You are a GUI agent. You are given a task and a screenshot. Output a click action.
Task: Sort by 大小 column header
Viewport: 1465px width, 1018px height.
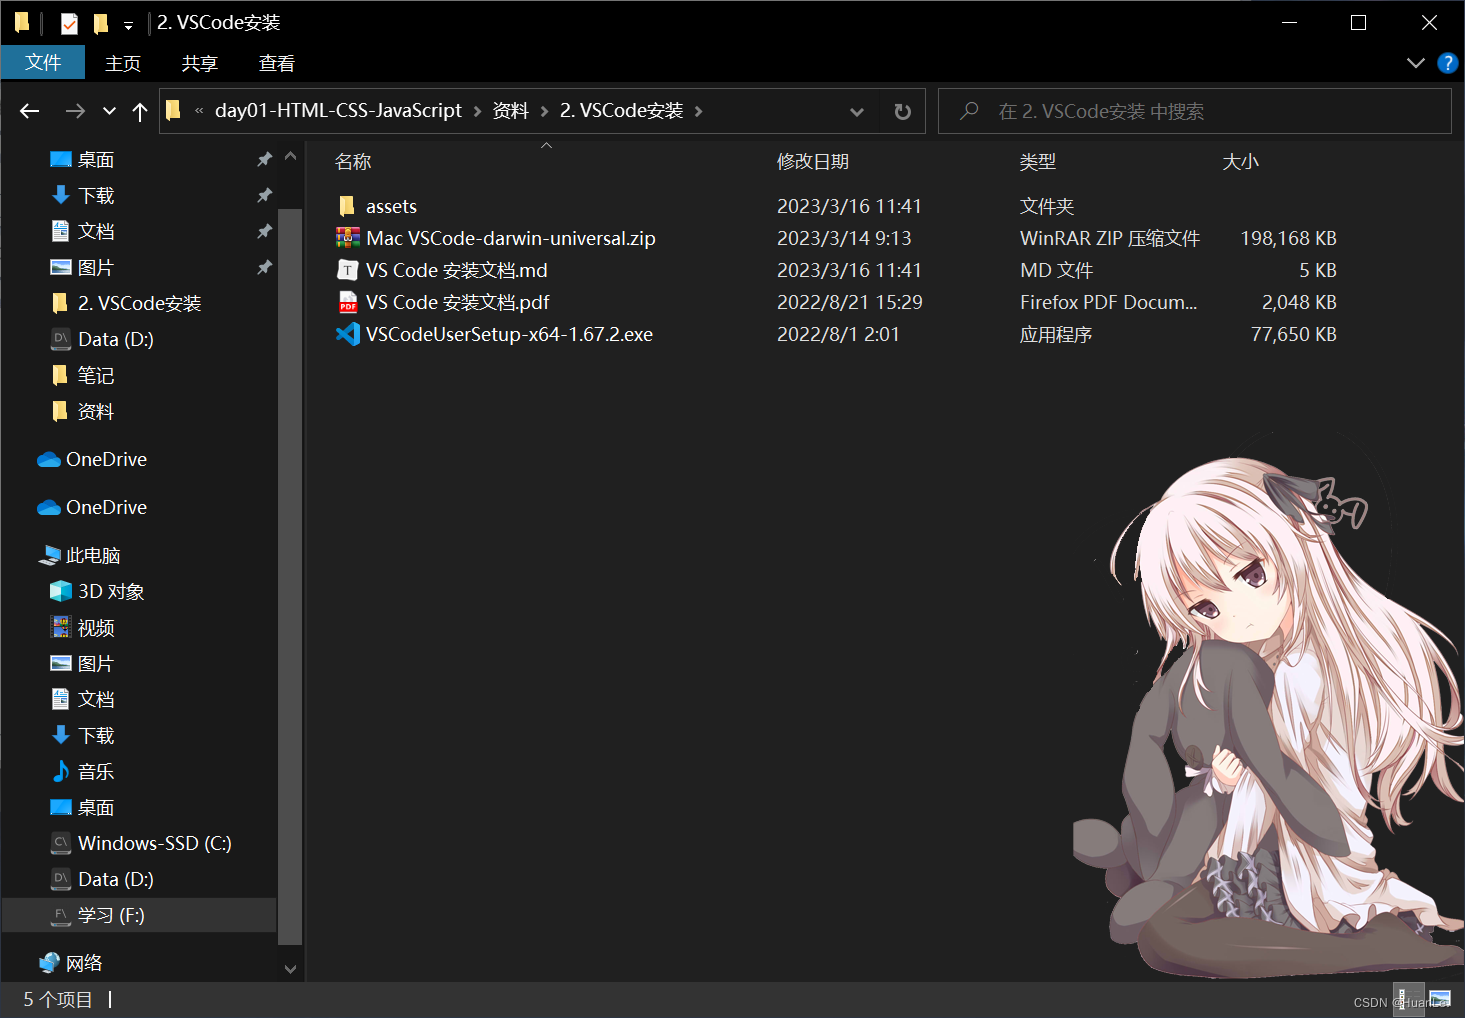point(1240,162)
